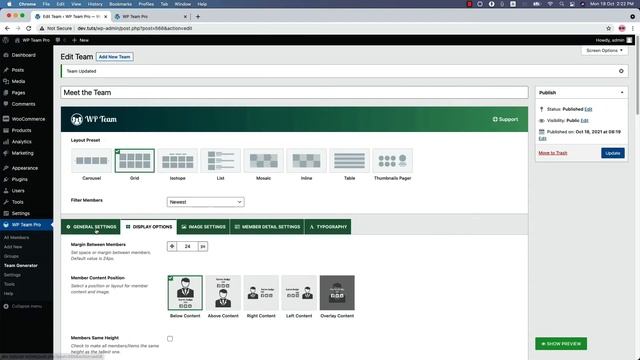Open WooCommerce in the sidebar
640x360 pixels.
tap(27, 119)
